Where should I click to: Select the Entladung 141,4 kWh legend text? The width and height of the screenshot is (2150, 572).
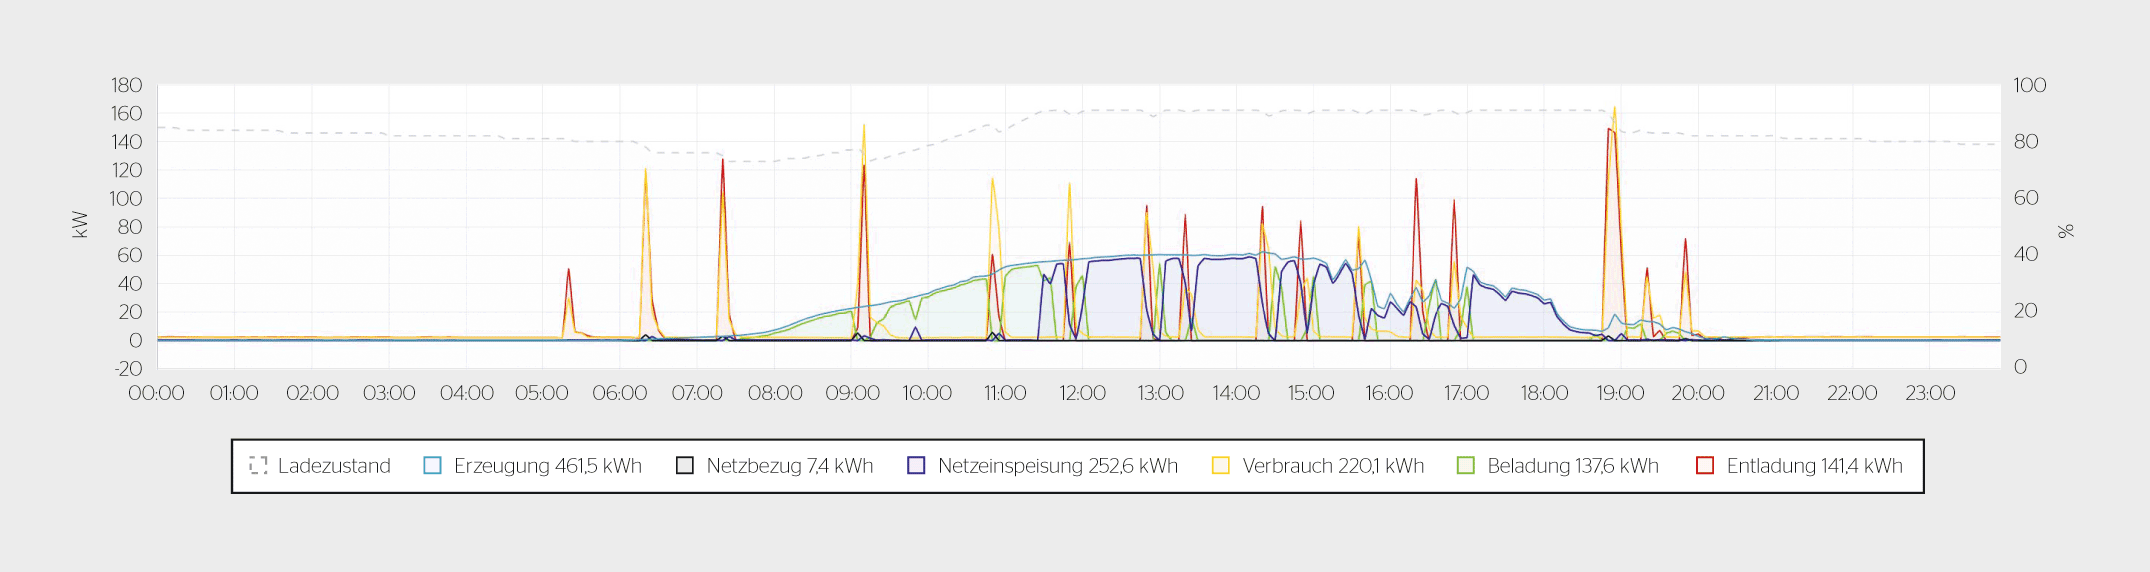[1814, 466]
